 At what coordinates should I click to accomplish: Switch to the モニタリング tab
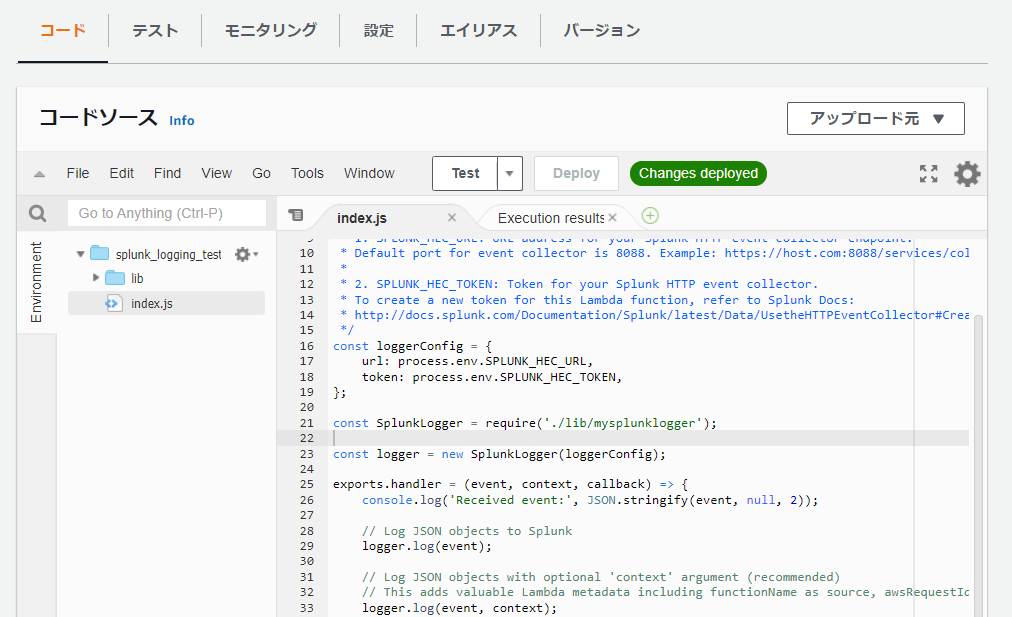(x=270, y=30)
